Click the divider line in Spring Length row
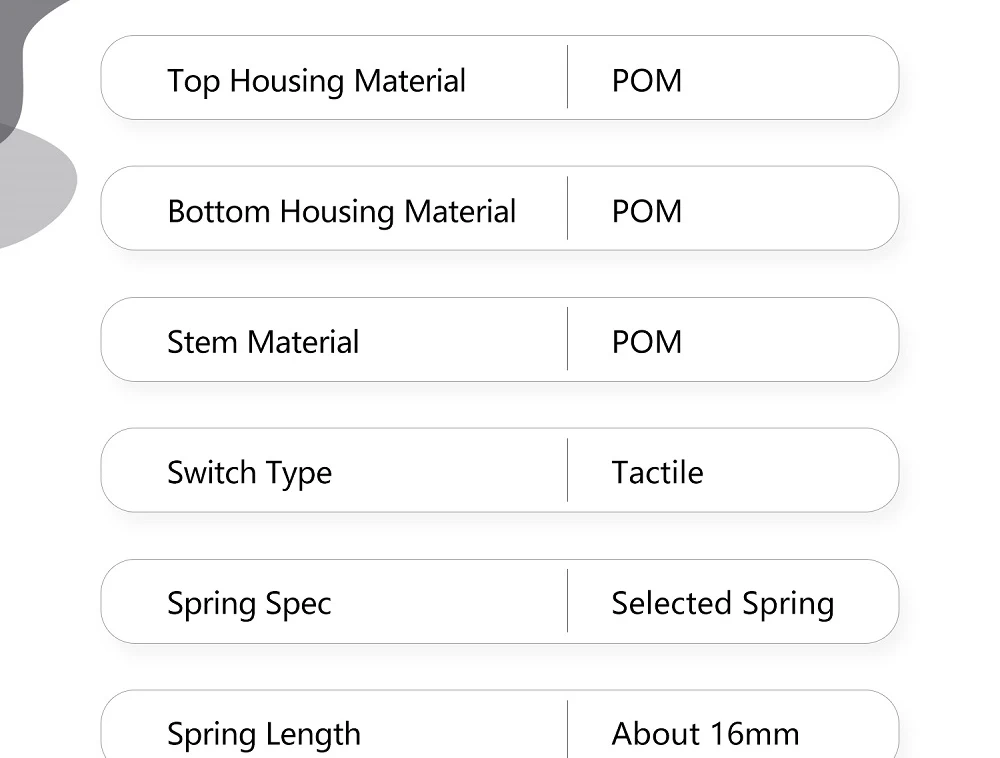This screenshot has width=1000, height=758. (x=568, y=729)
